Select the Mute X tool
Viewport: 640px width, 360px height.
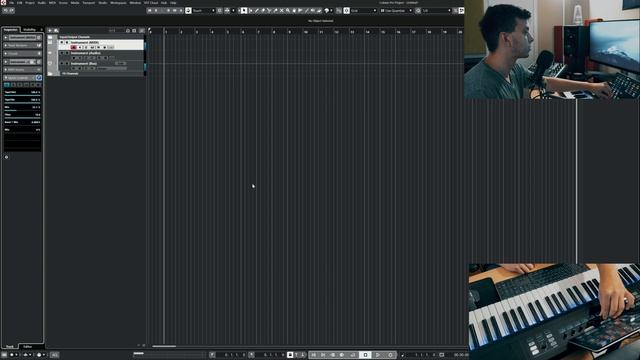click(x=281, y=11)
